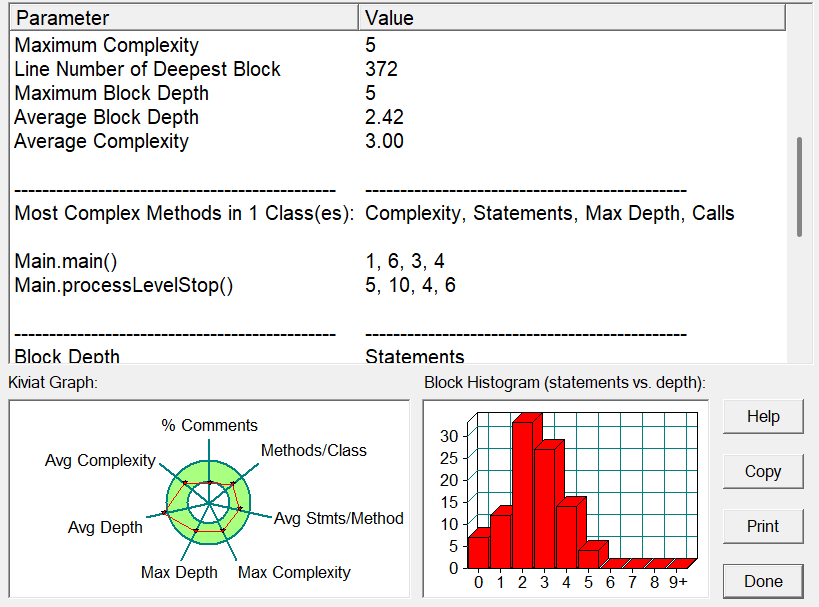Click the Statements value text
819x607 pixels.
(x=415, y=356)
